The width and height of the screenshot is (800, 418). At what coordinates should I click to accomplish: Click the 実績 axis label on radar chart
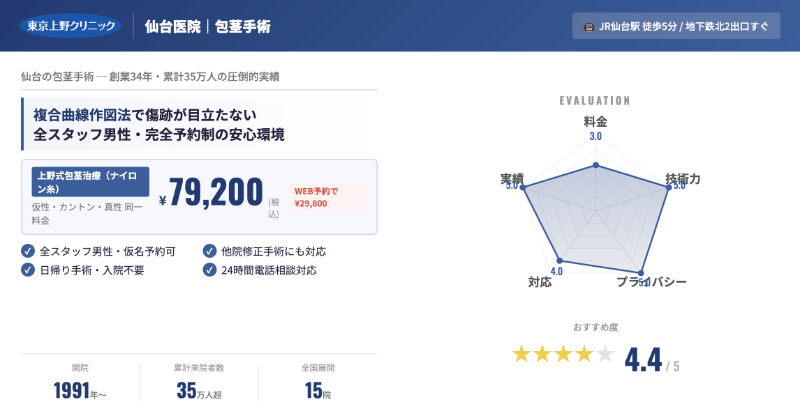(512, 178)
